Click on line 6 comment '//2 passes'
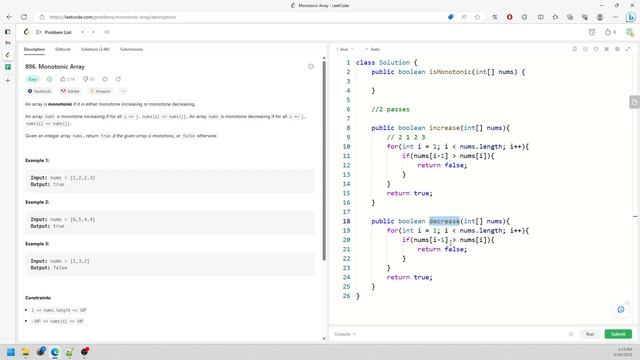Screen dimensions: 640x360 [390, 109]
